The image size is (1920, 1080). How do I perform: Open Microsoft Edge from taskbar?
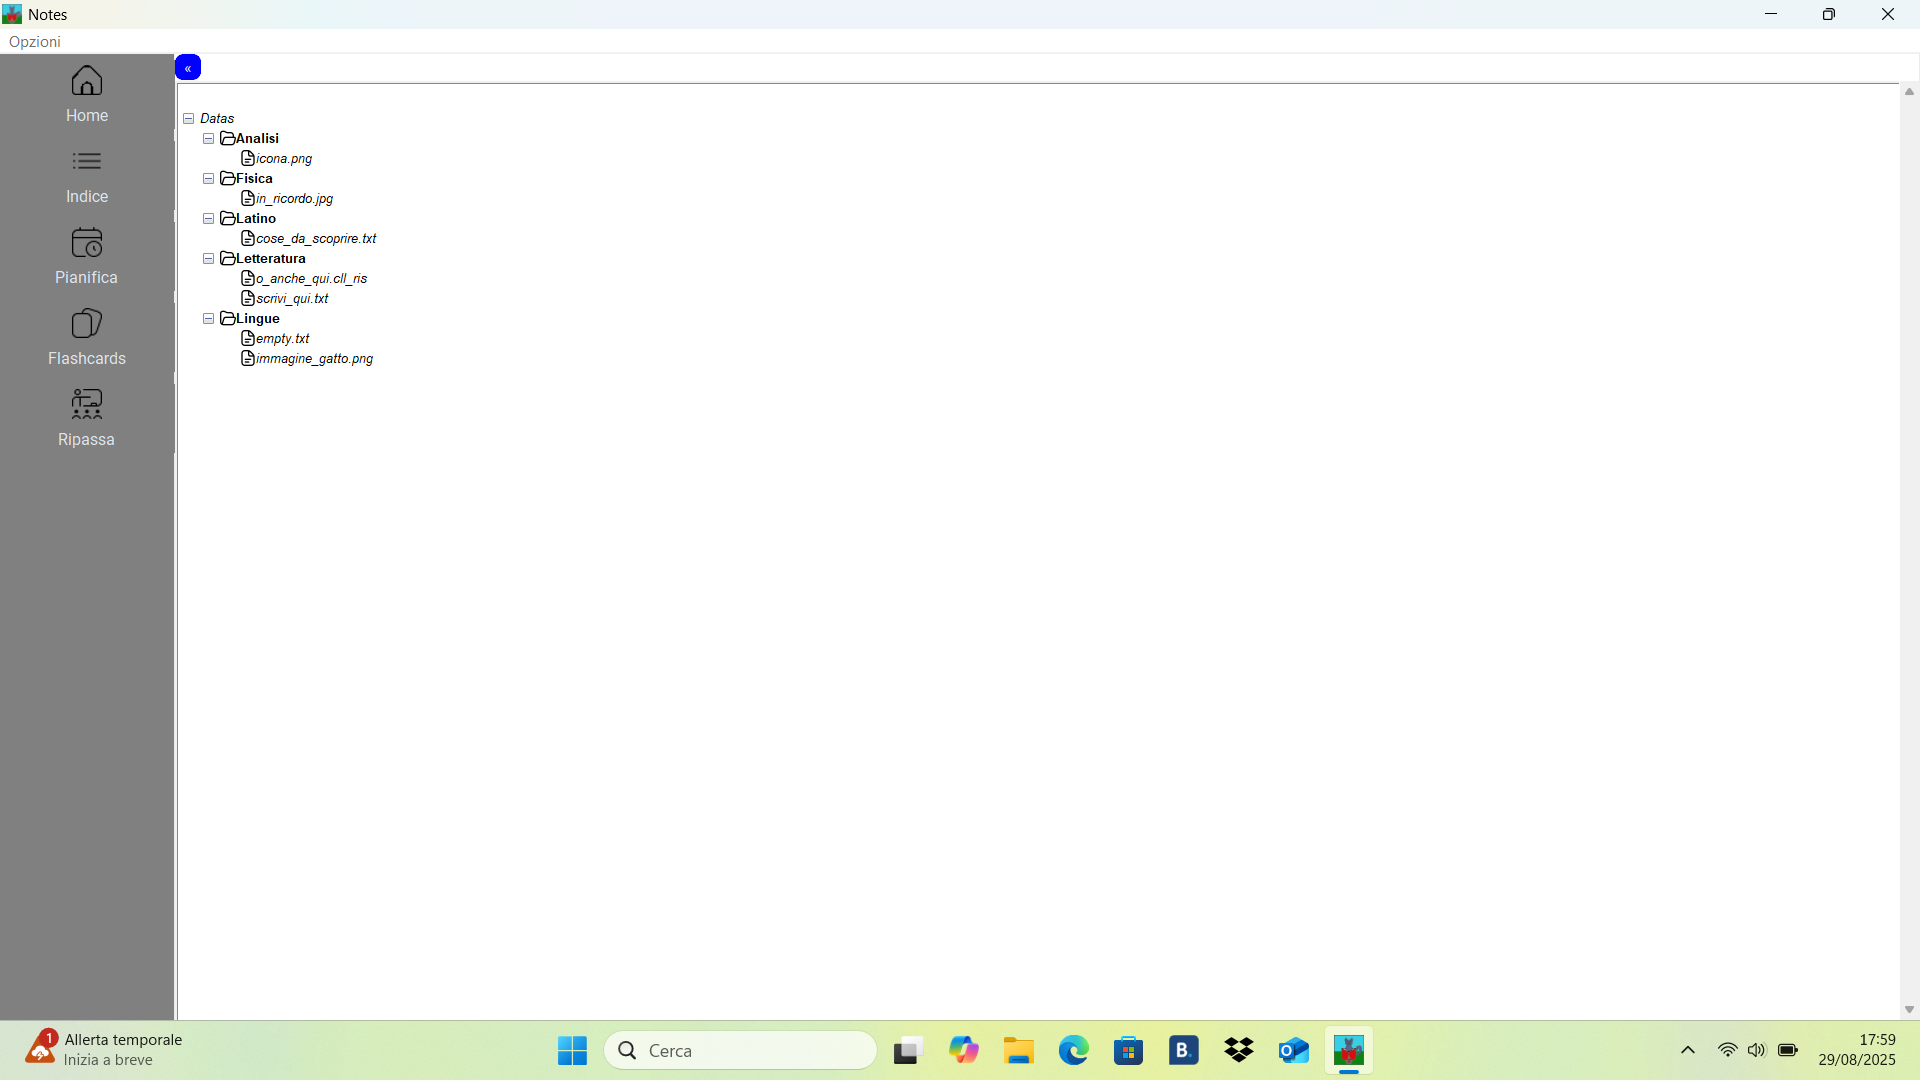1074,1051
